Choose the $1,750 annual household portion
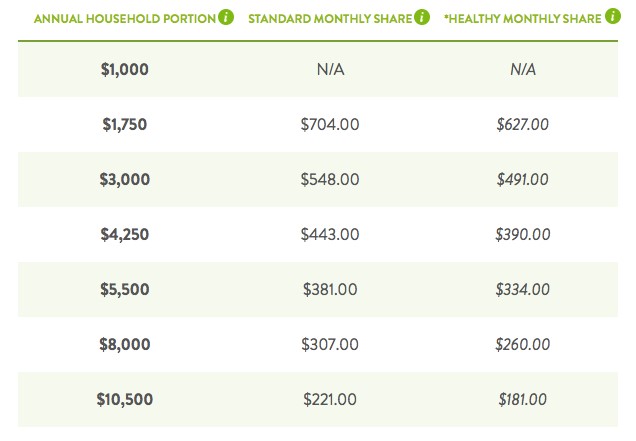Image resolution: width=636 pixels, height=441 pixels. point(125,125)
